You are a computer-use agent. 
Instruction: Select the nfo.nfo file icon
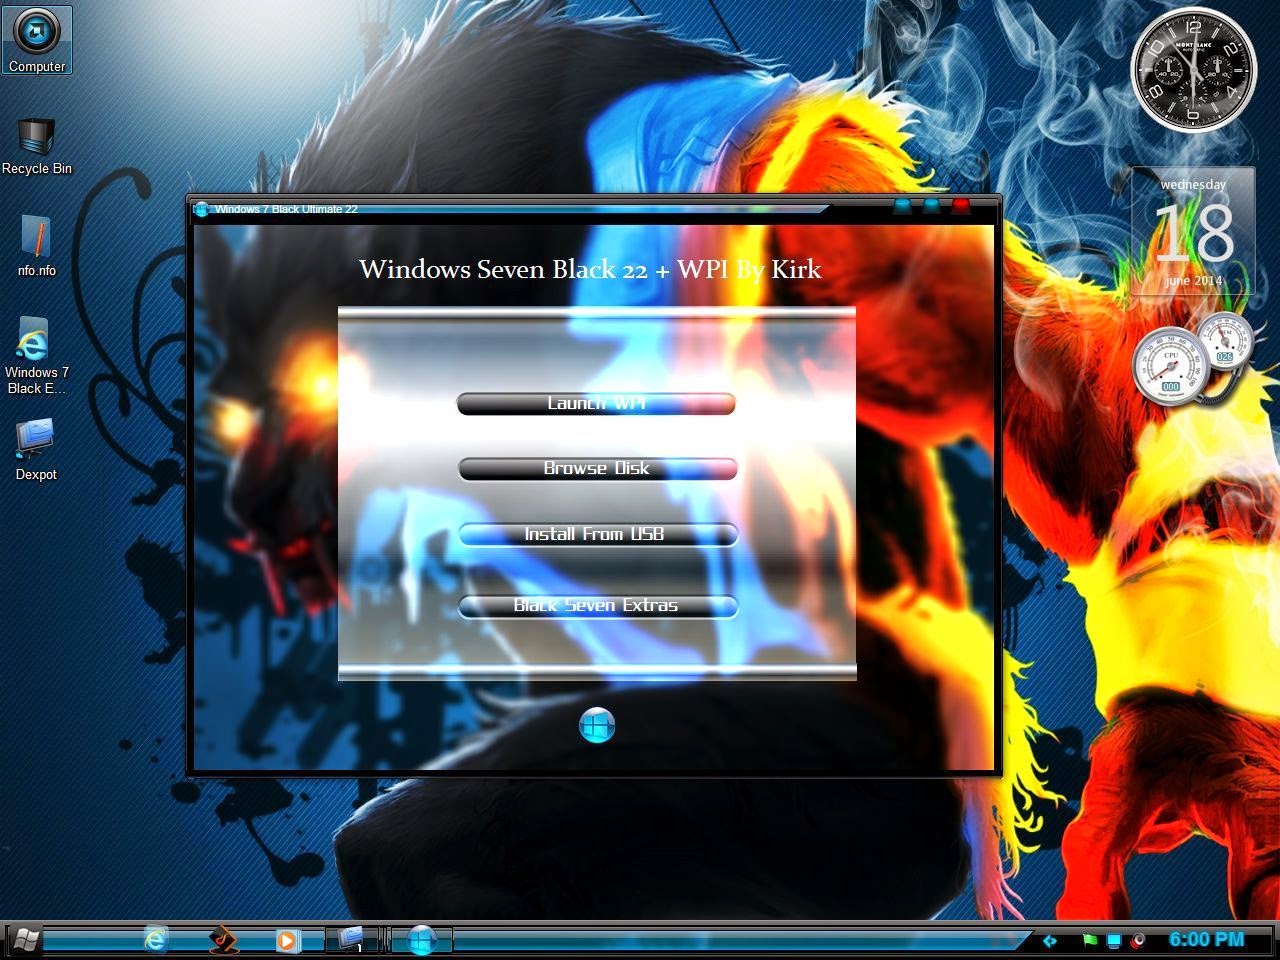pyautogui.click(x=37, y=246)
